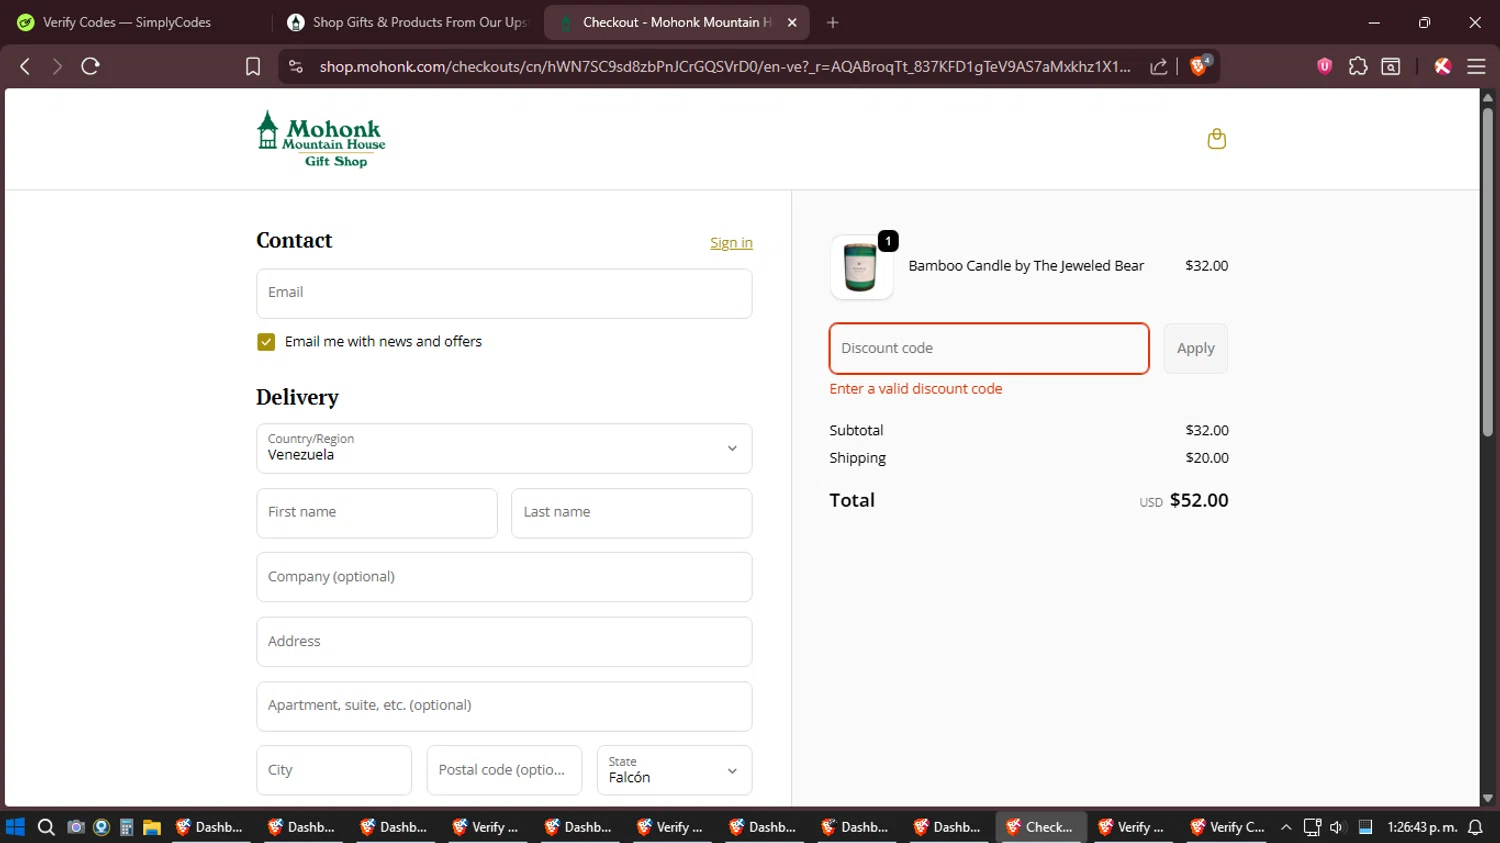Click the address bar URL
The width and height of the screenshot is (1500, 843).
coord(725,66)
